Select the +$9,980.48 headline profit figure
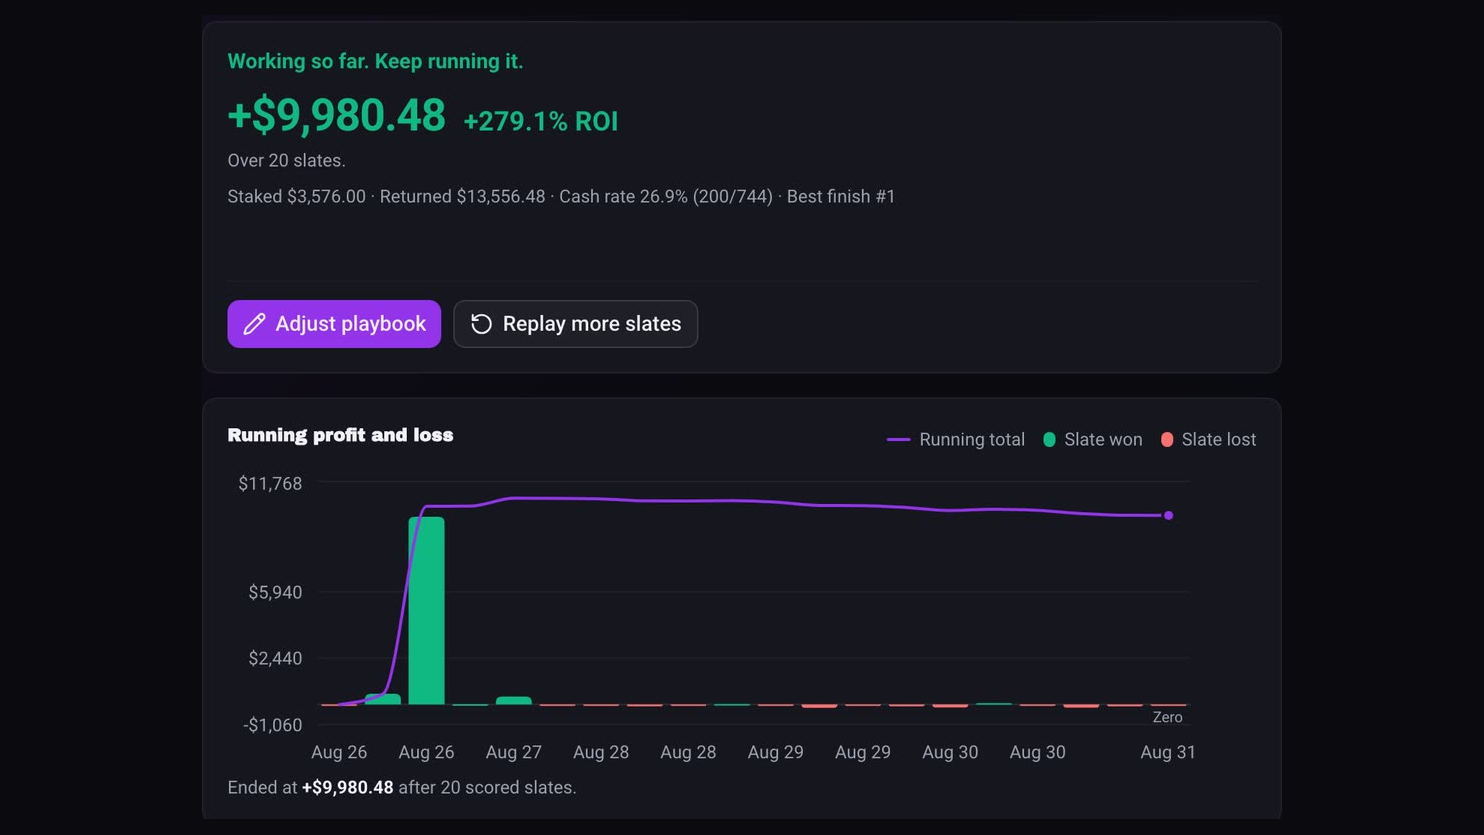Viewport: 1484px width, 835px height. [x=336, y=115]
